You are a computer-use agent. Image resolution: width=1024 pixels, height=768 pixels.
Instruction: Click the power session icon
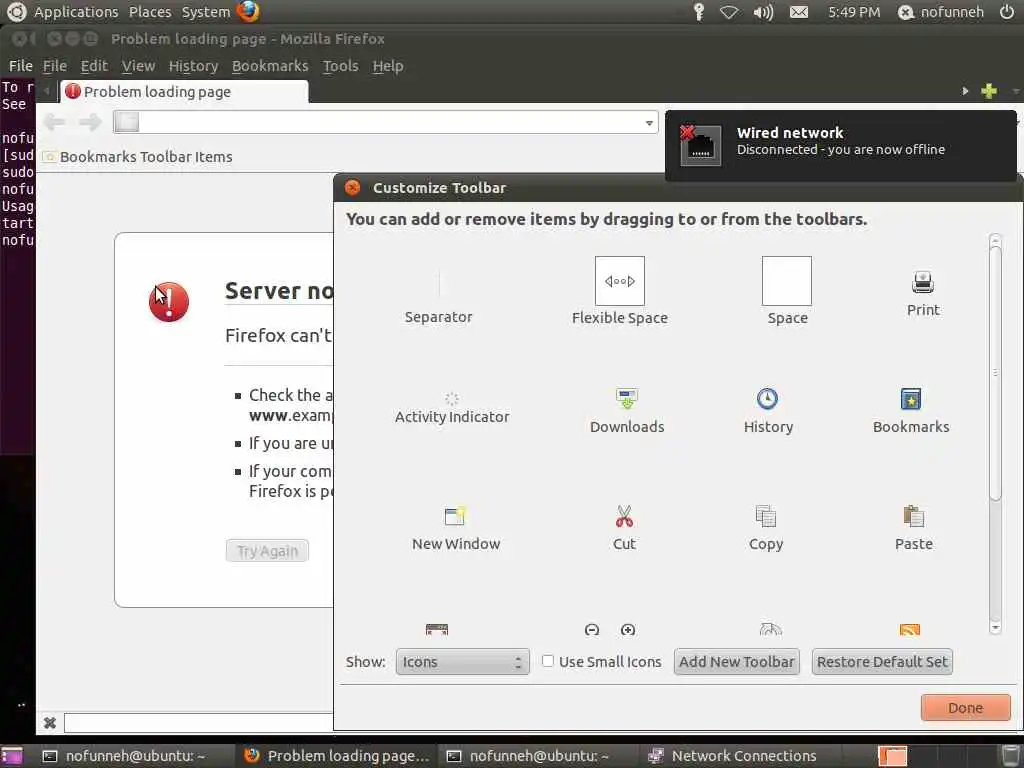1007,12
